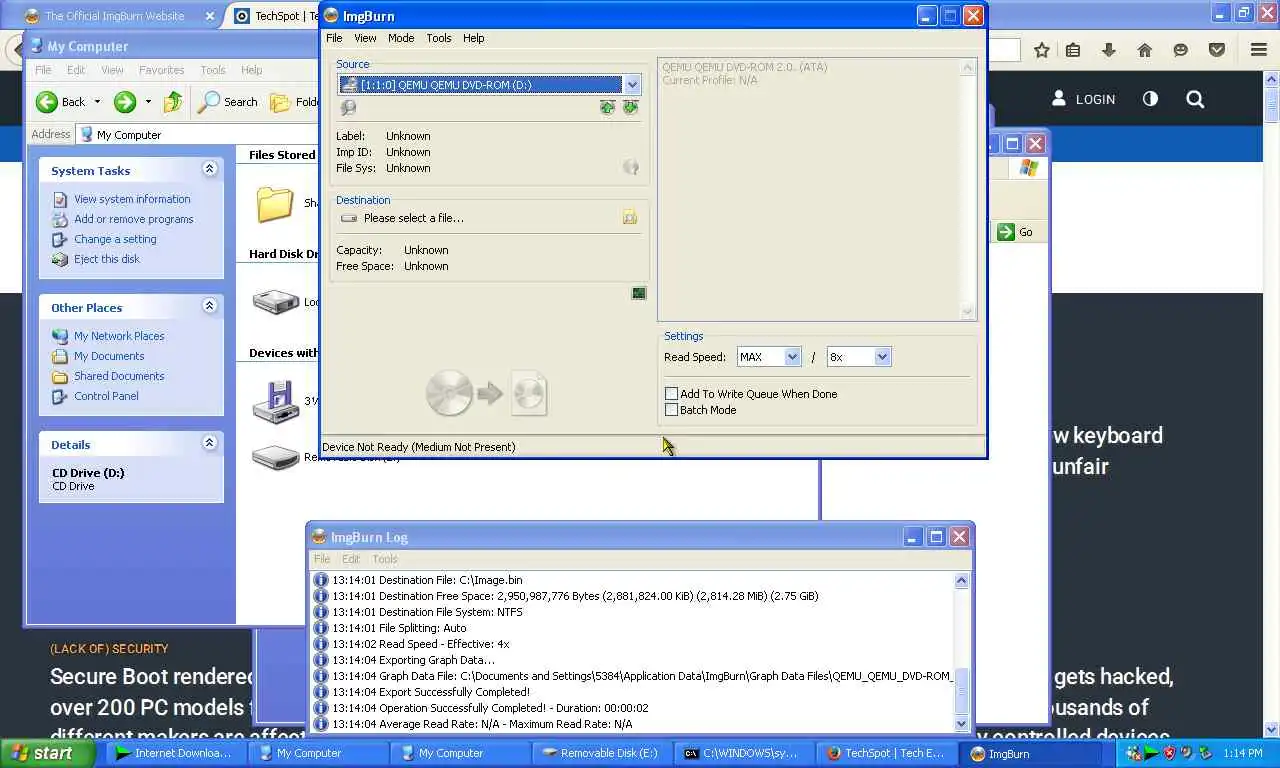Select the 3½ Floppy drive icon
Image resolution: width=1280 pixels, height=768 pixels.
(x=275, y=402)
